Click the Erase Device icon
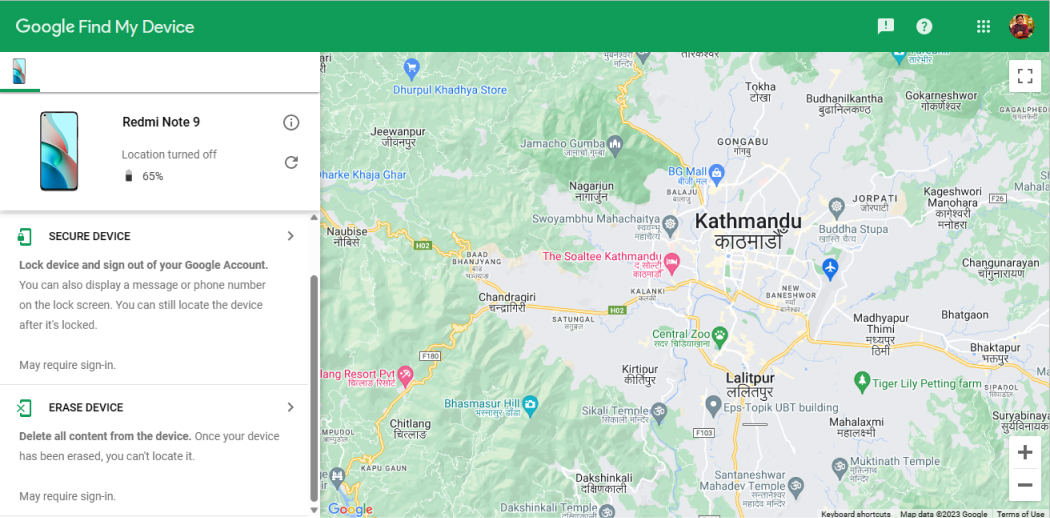This screenshot has height=518, width=1050. [24, 408]
